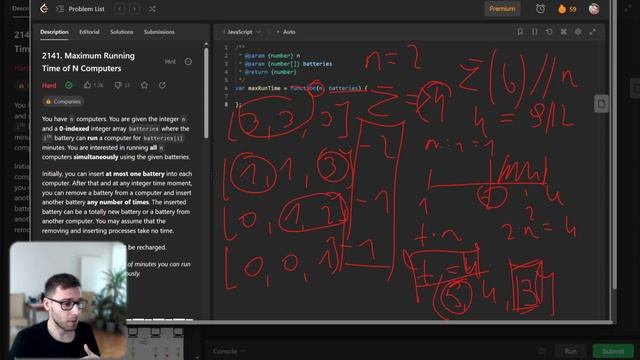
Task: Go to the previous problem arrow
Action: (119, 9)
